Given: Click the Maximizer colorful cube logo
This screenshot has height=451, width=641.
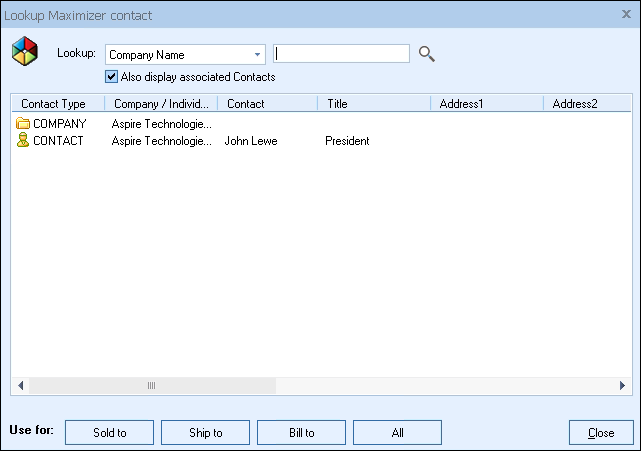Looking at the screenshot, I should [x=25, y=54].
